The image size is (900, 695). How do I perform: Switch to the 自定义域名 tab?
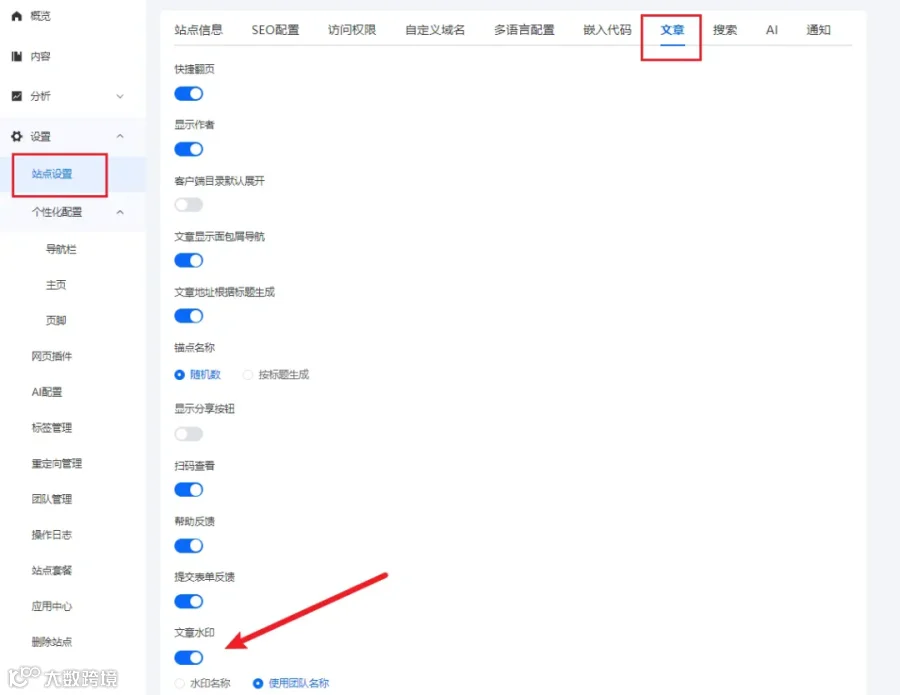click(x=435, y=30)
